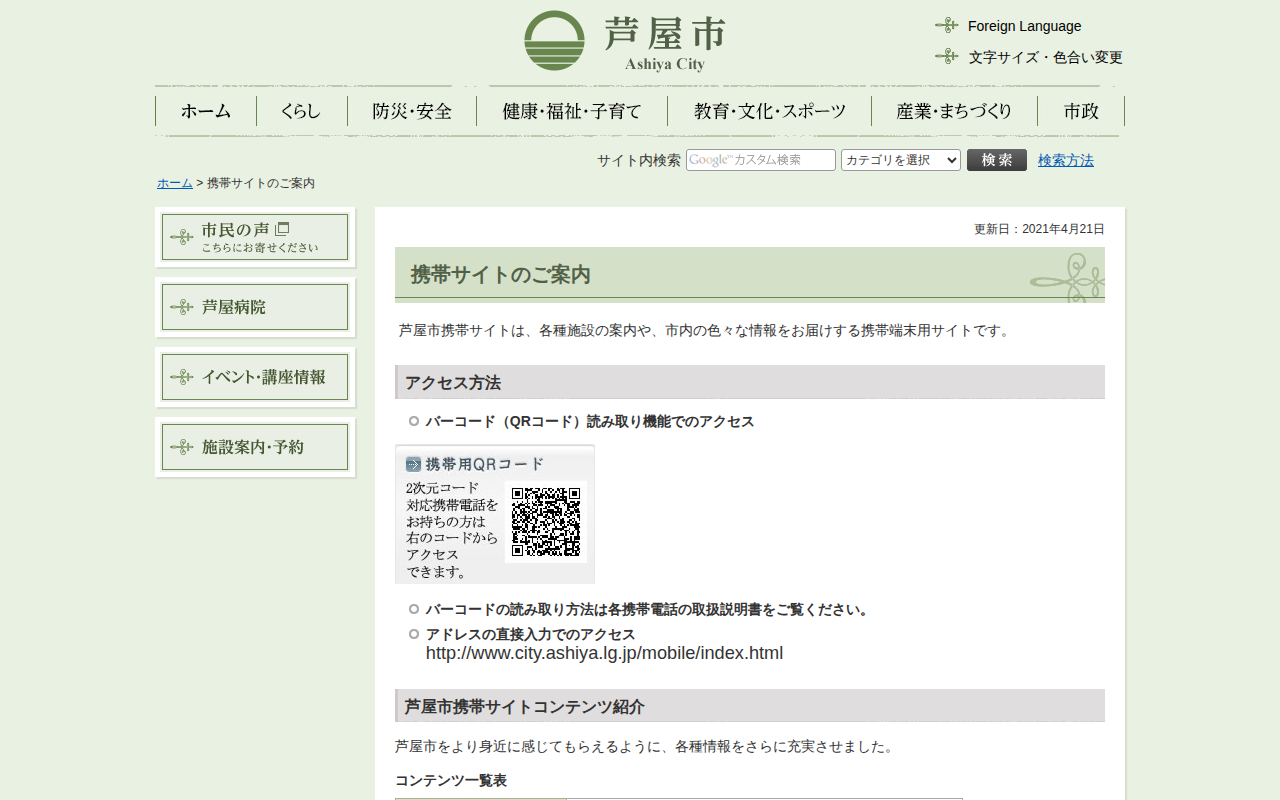Screen dimensions: 1280x800
Task: Open the 検索方法 link
Action: [x=1065, y=160]
